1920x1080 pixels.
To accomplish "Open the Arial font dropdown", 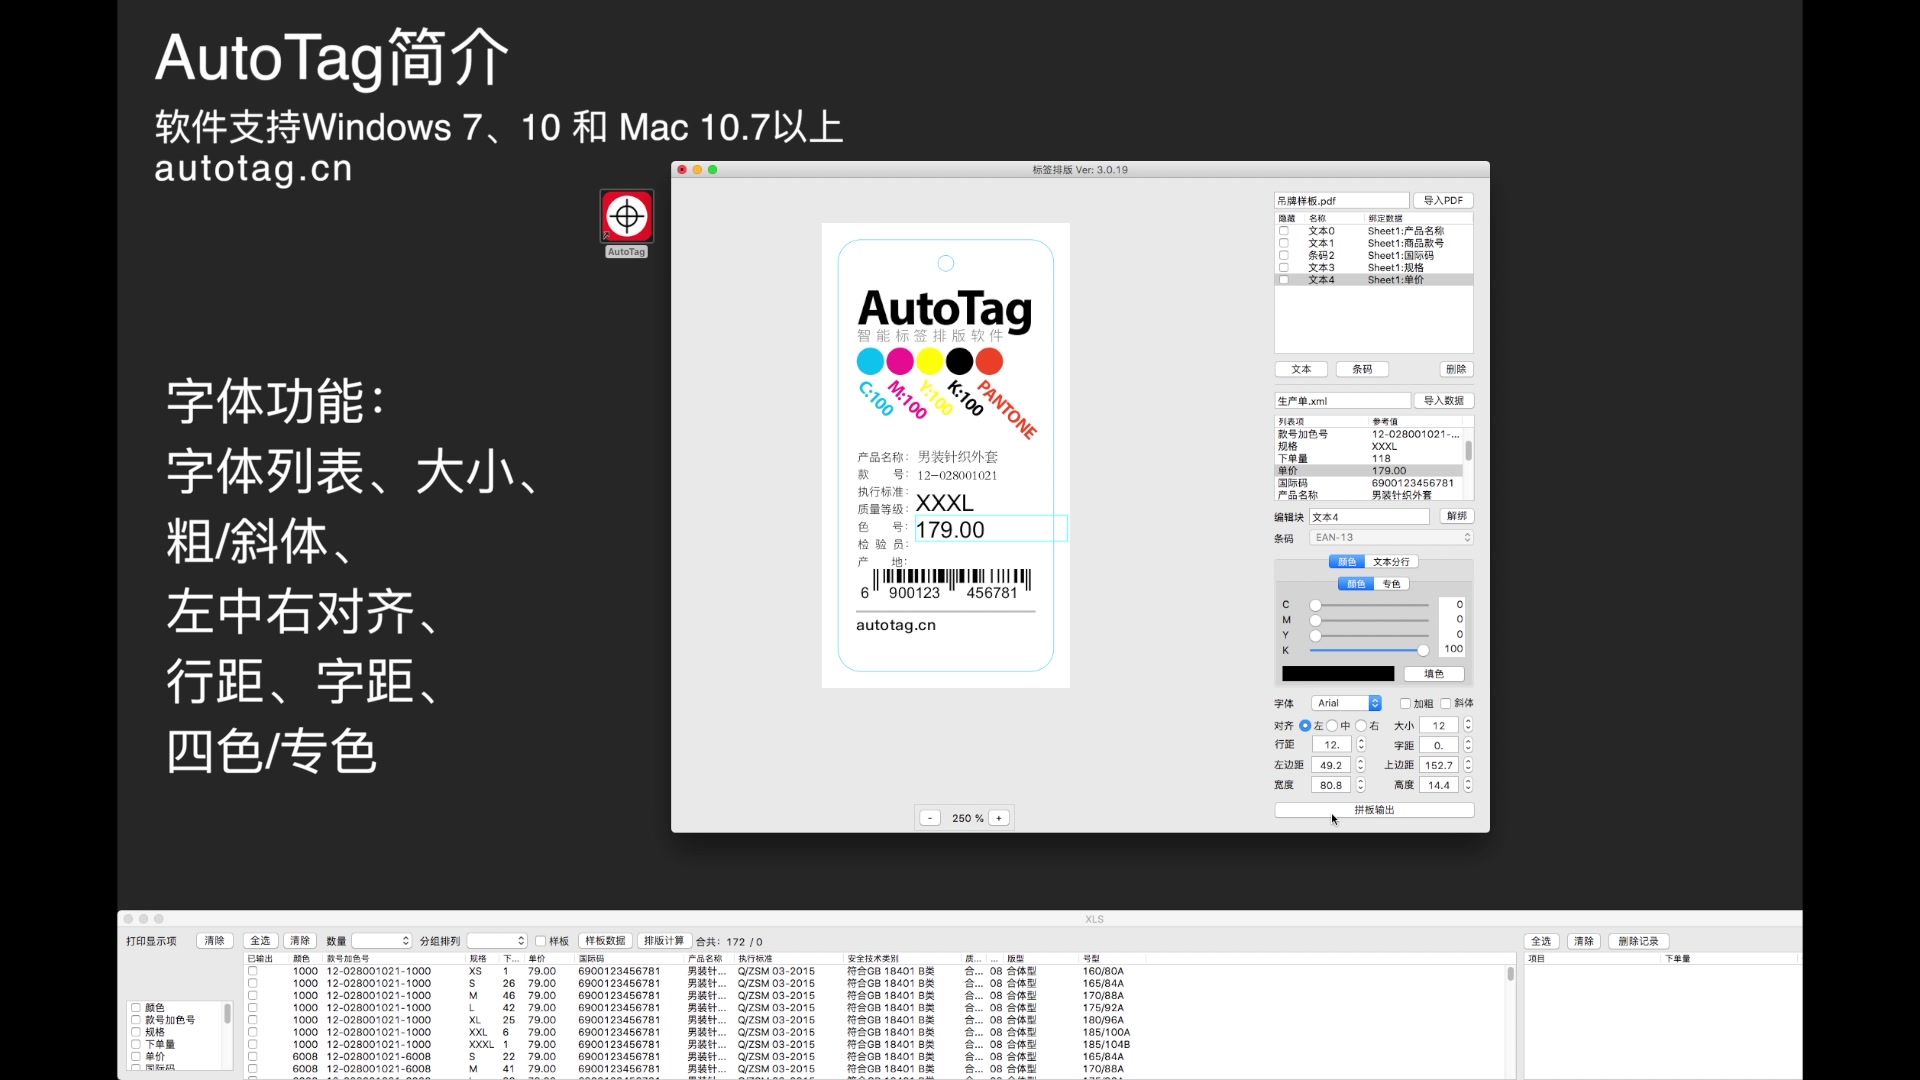I will (x=1346, y=703).
